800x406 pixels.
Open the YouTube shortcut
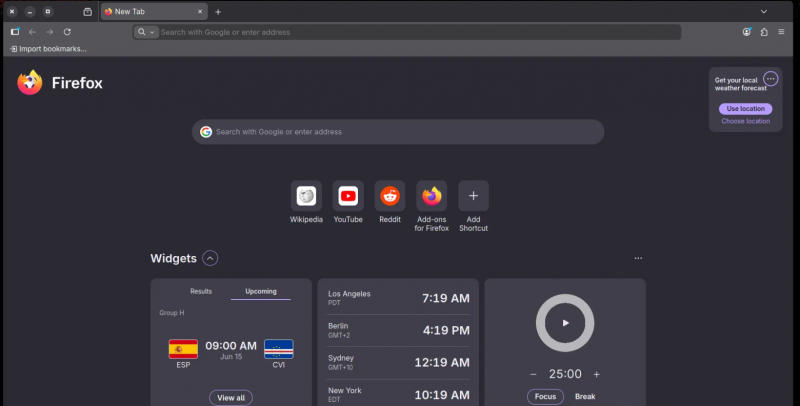(348, 202)
